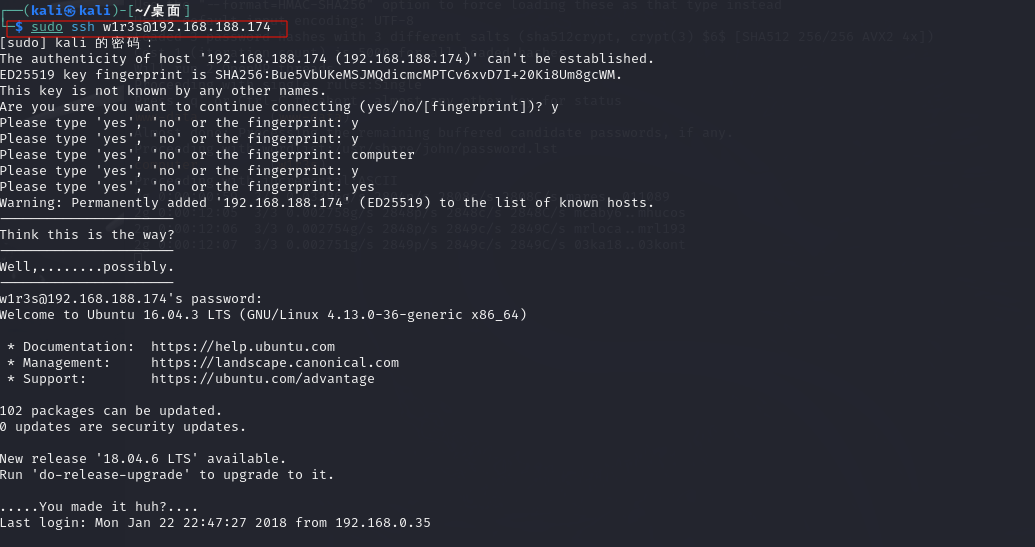Image resolution: width=1035 pixels, height=547 pixels.
Task: Click the w1r3s password prompt line
Action: 131,299
